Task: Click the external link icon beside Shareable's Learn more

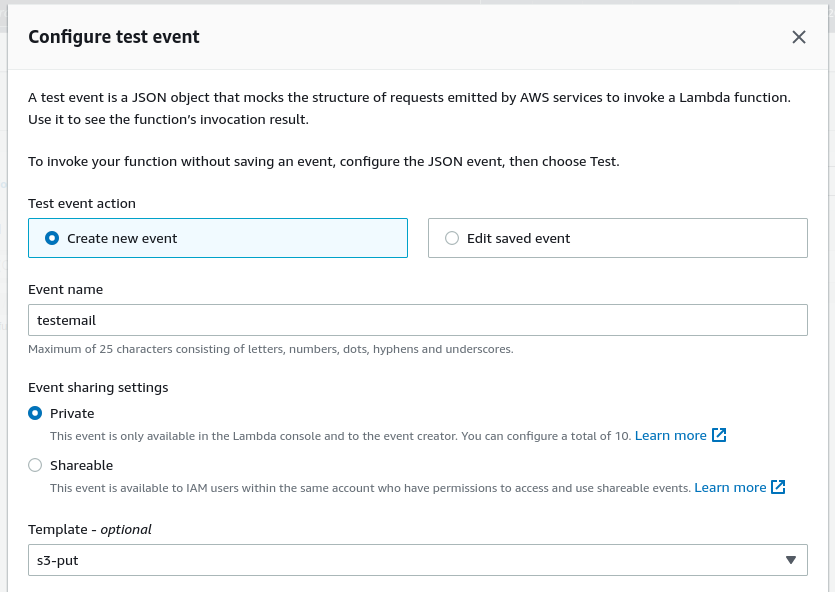Action: tap(776, 487)
